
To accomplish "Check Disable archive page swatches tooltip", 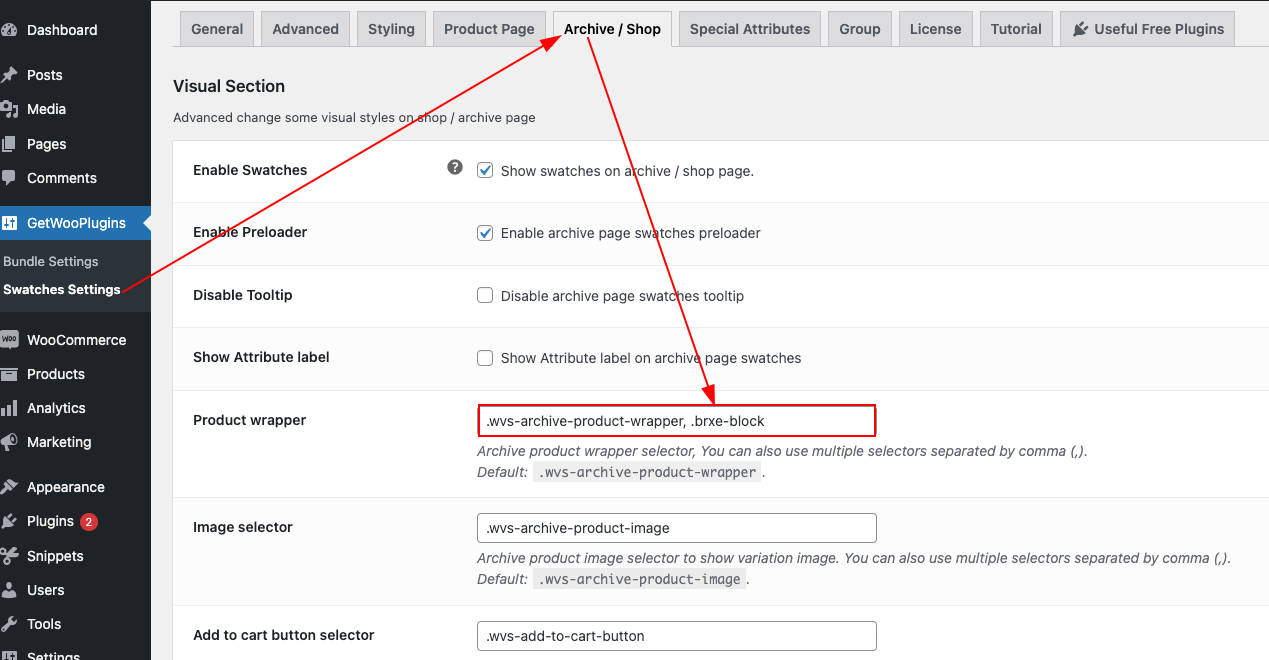I will pos(485,295).
